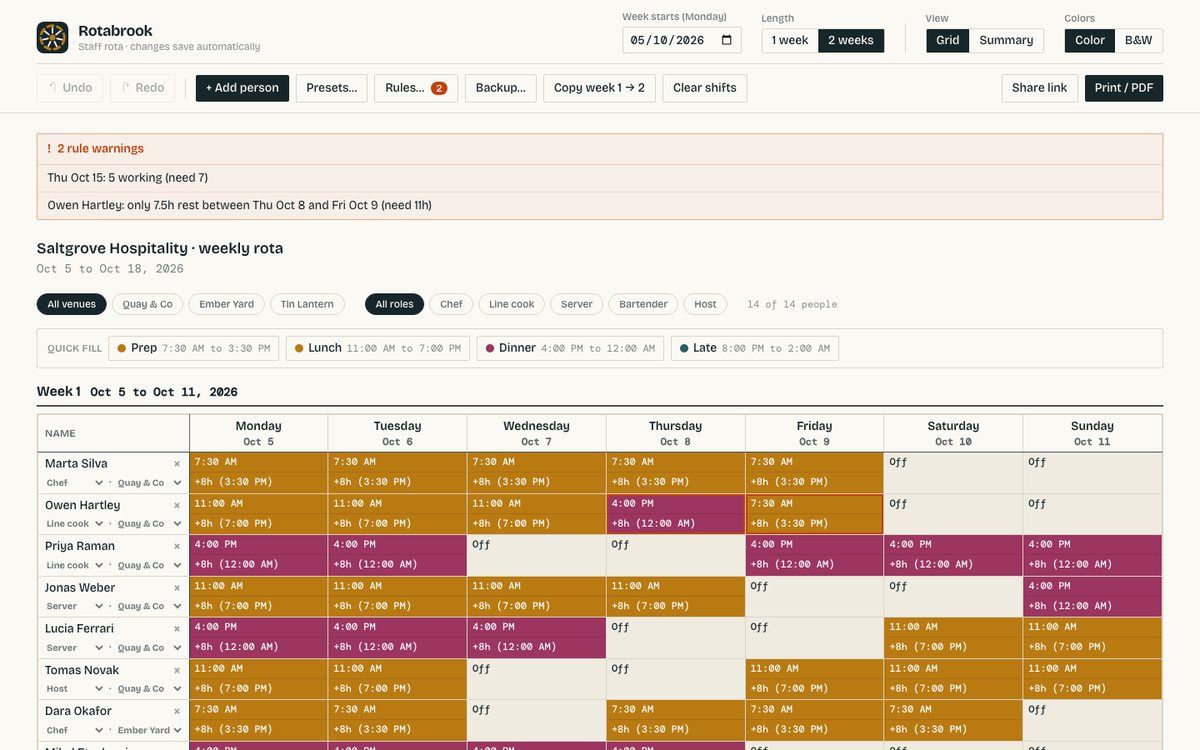Image resolution: width=1200 pixels, height=750 pixels.
Task: Click the Print / PDF button
Action: point(1124,88)
